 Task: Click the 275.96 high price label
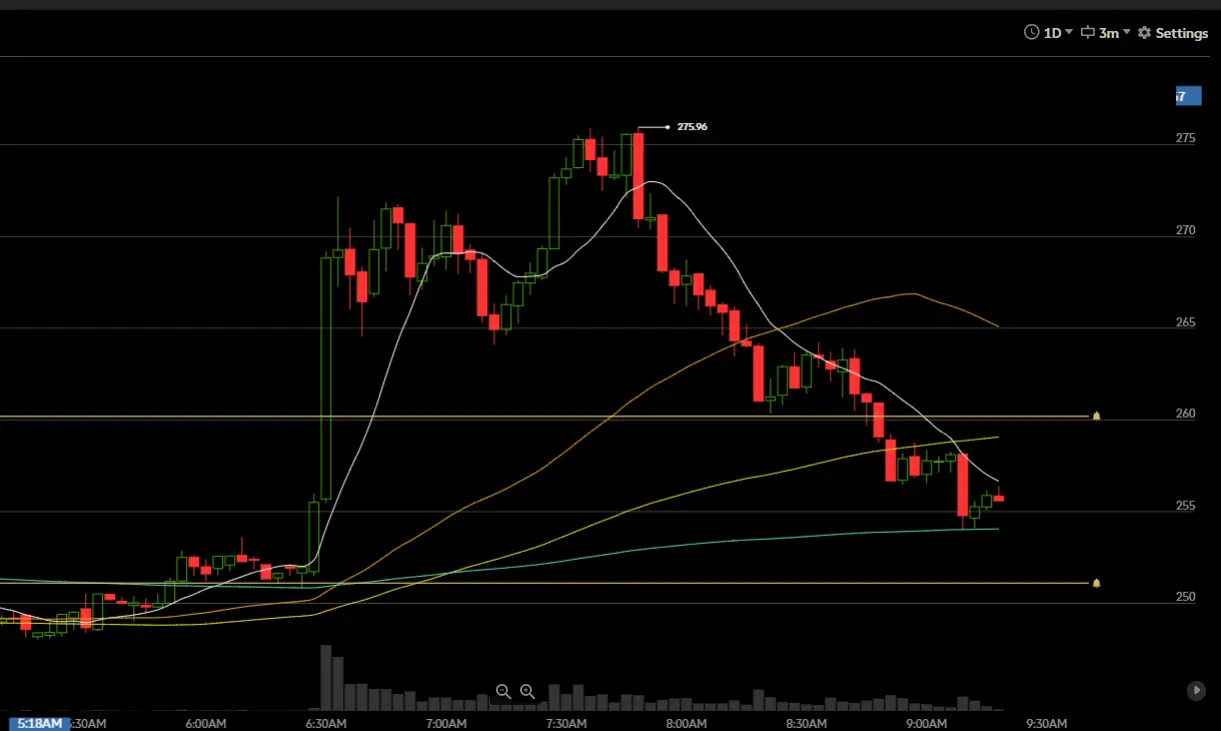(692, 127)
